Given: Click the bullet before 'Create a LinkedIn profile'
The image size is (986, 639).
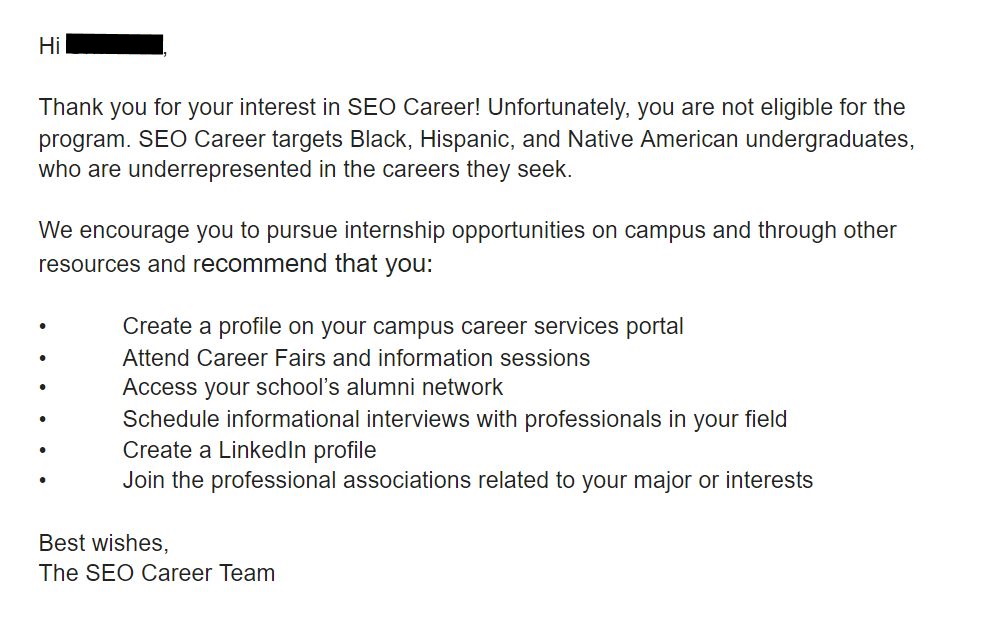Looking at the screenshot, I should pyautogui.click(x=42, y=450).
